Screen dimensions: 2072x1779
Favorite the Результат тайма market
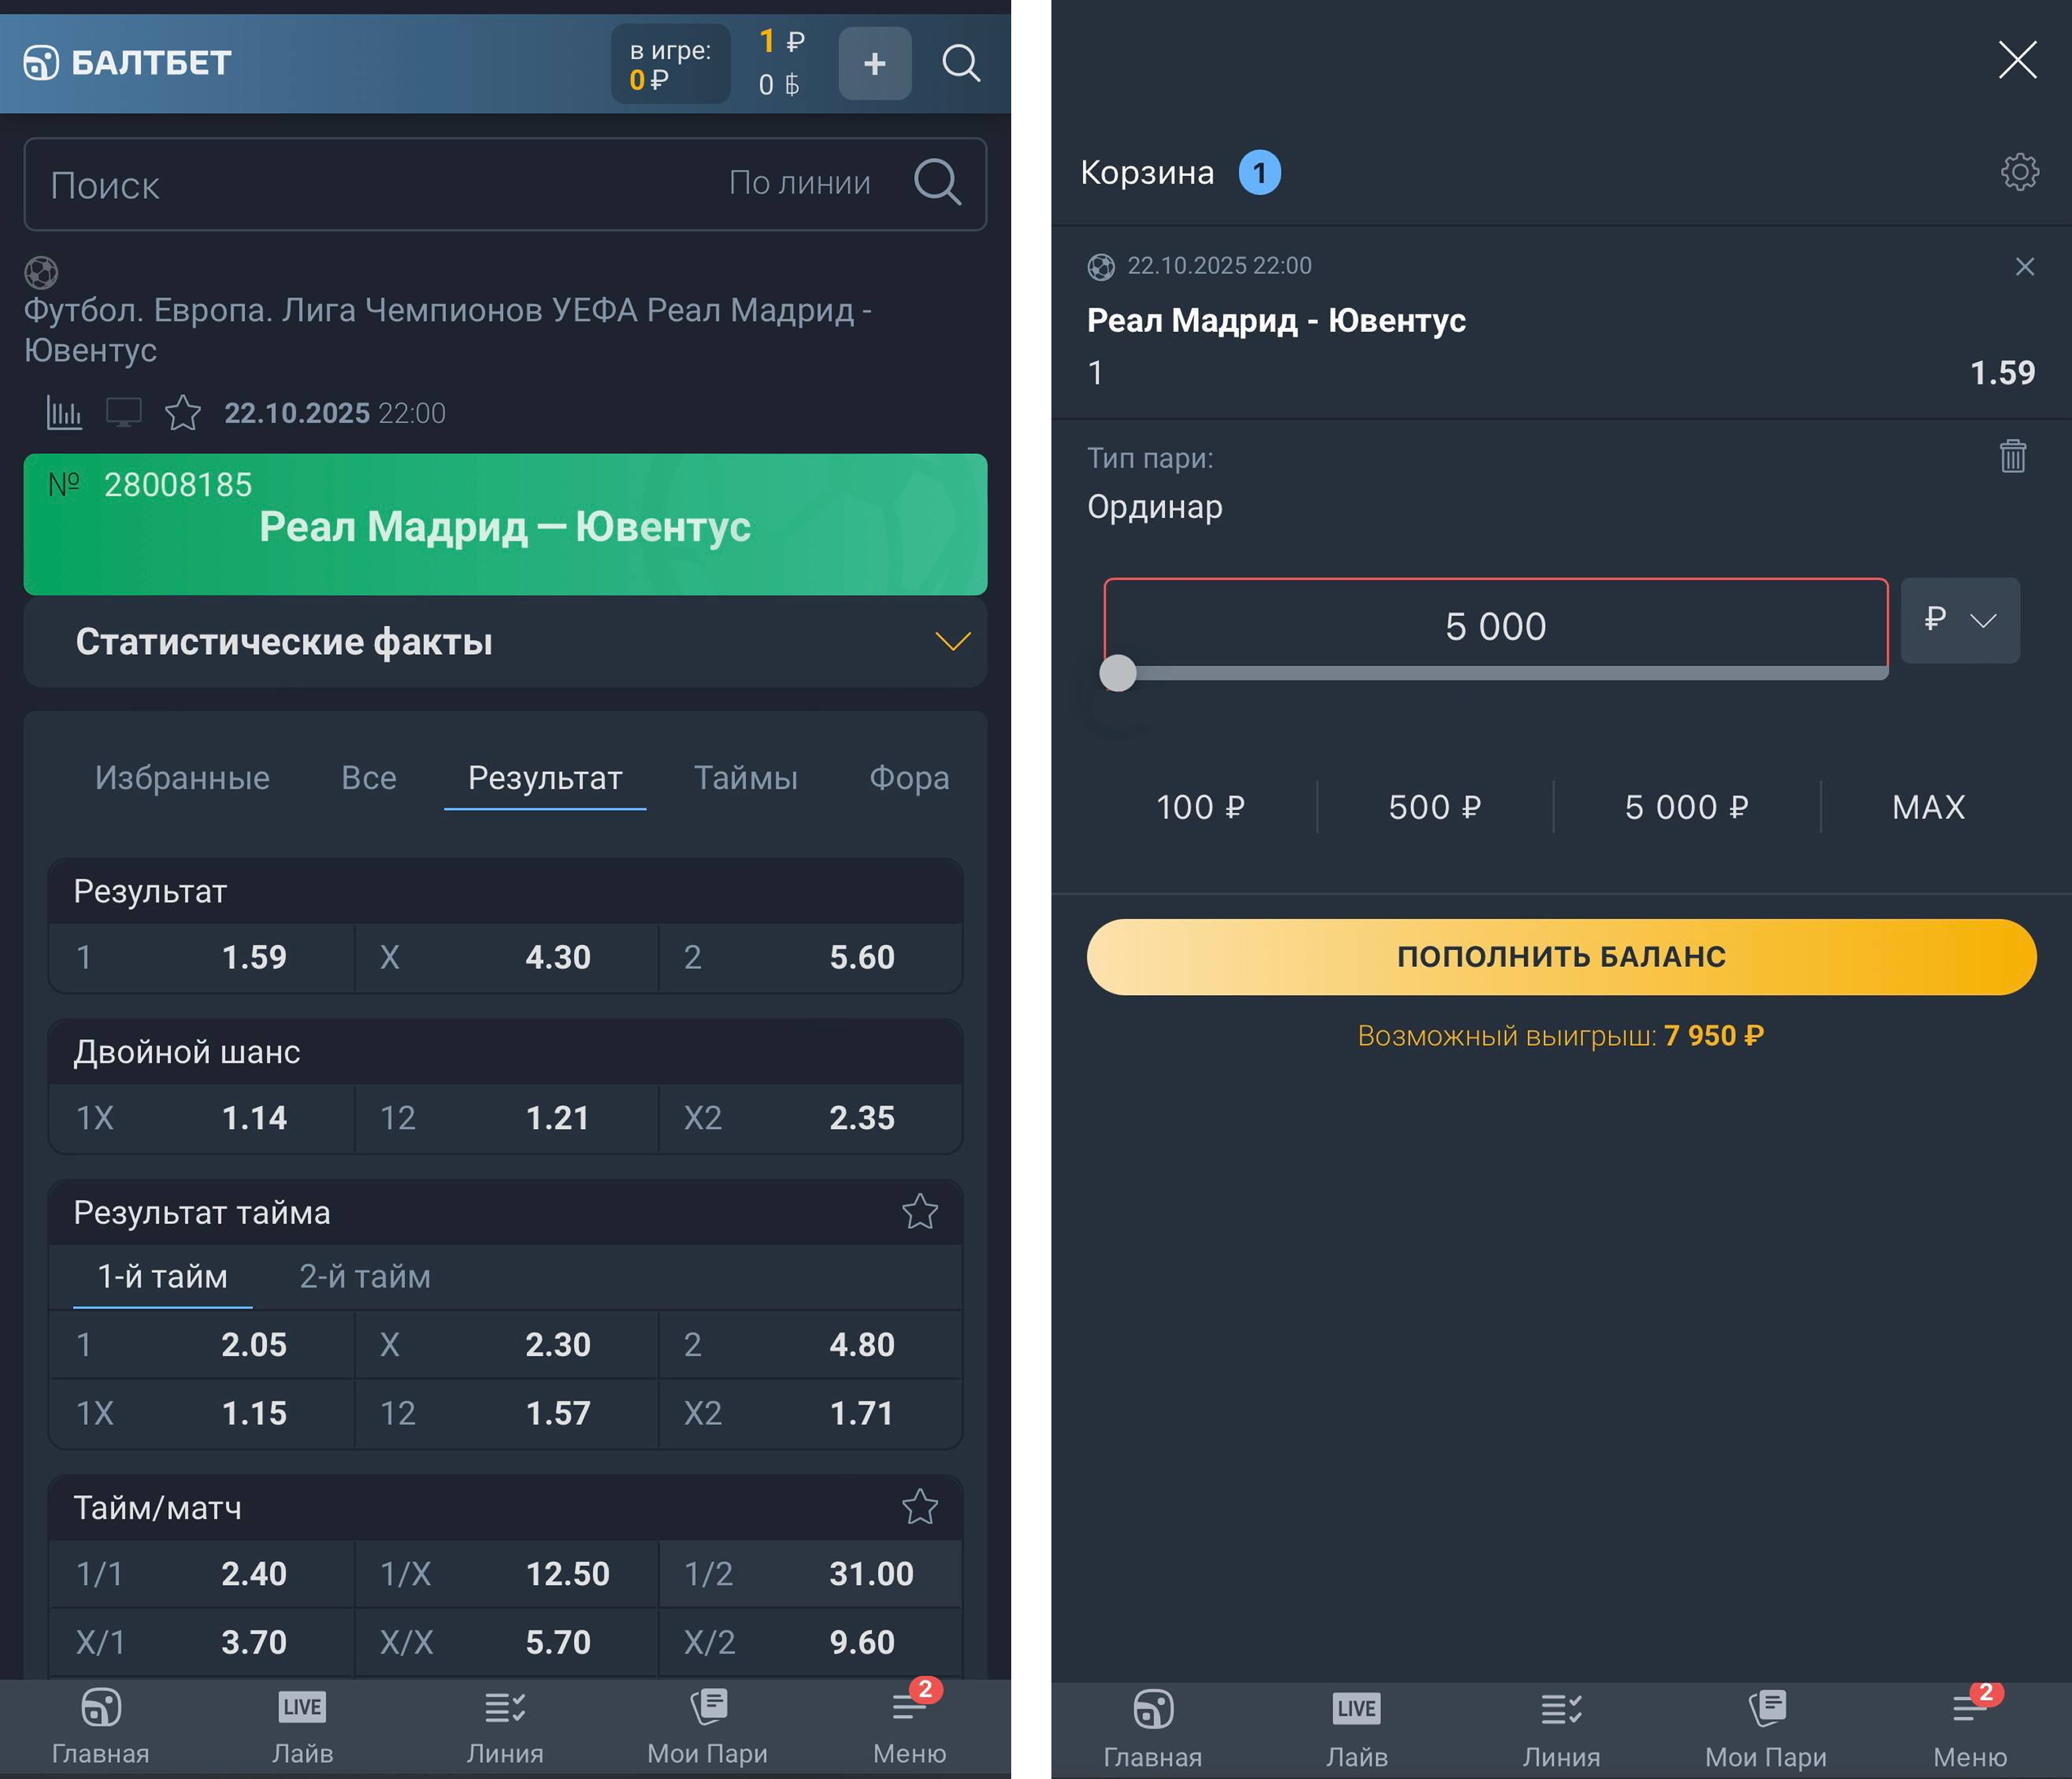tap(919, 1212)
